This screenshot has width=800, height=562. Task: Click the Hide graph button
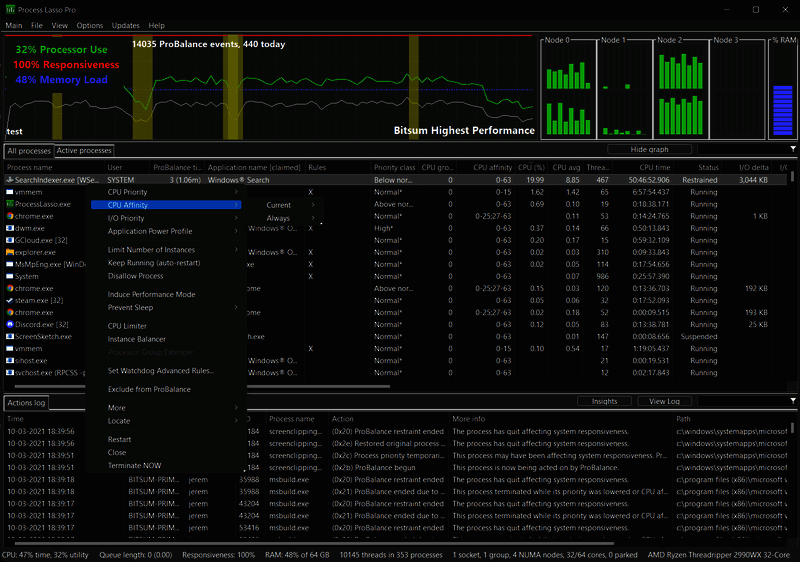[650, 149]
